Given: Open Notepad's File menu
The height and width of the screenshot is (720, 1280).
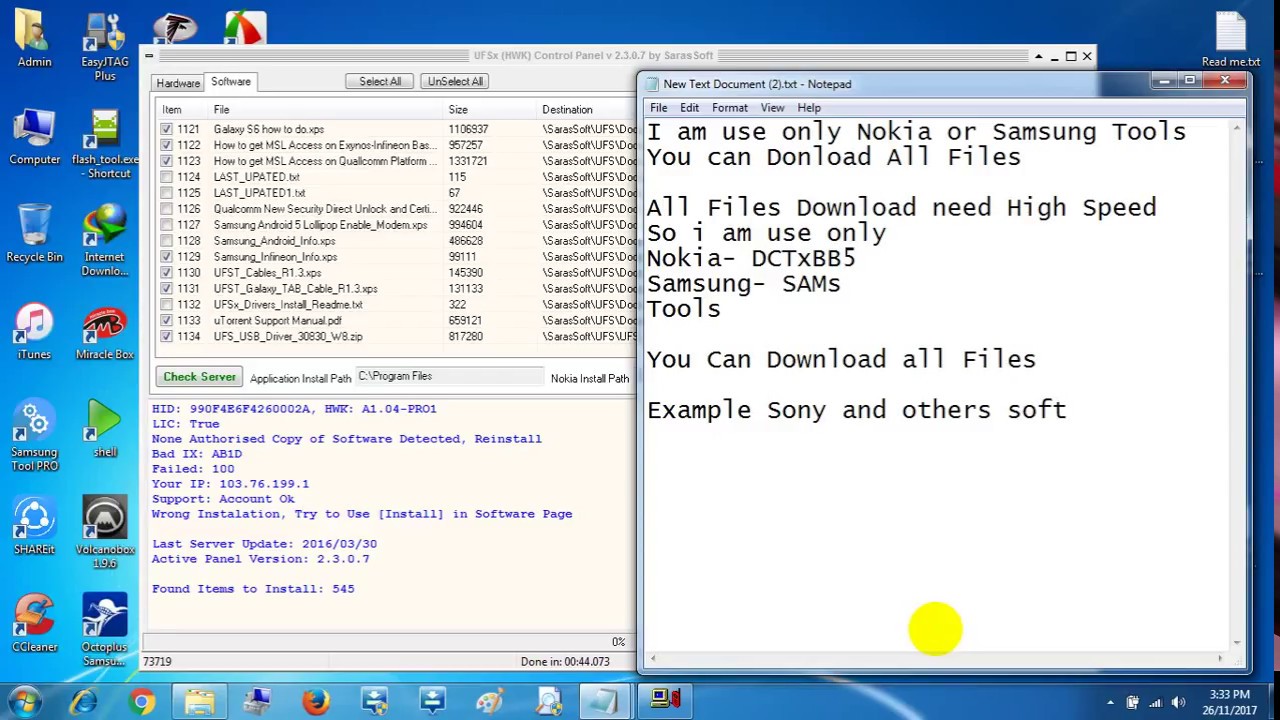Looking at the screenshot, I should click(x=659, y=108).
